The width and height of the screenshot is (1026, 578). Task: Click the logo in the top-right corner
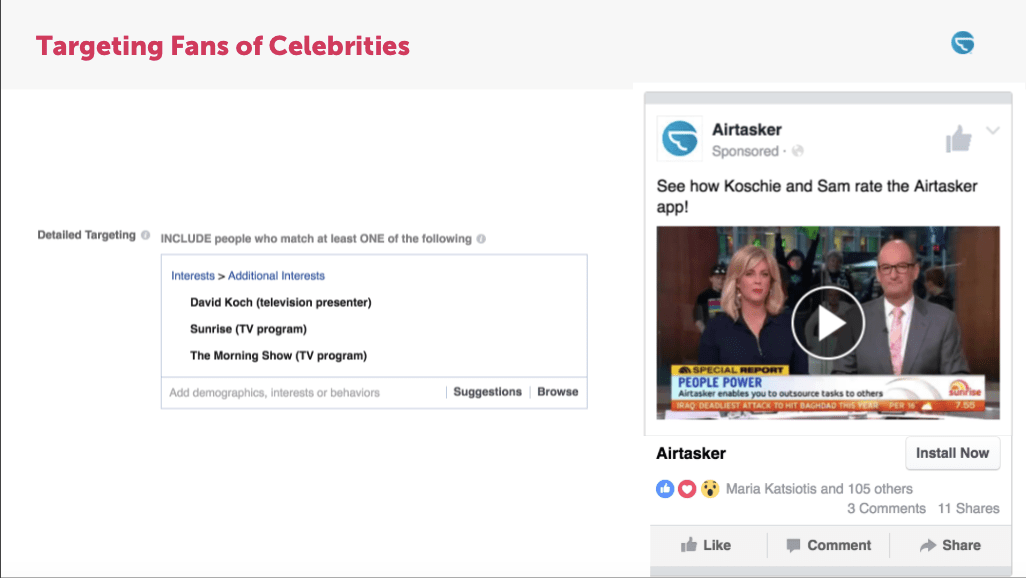[962, 43]
